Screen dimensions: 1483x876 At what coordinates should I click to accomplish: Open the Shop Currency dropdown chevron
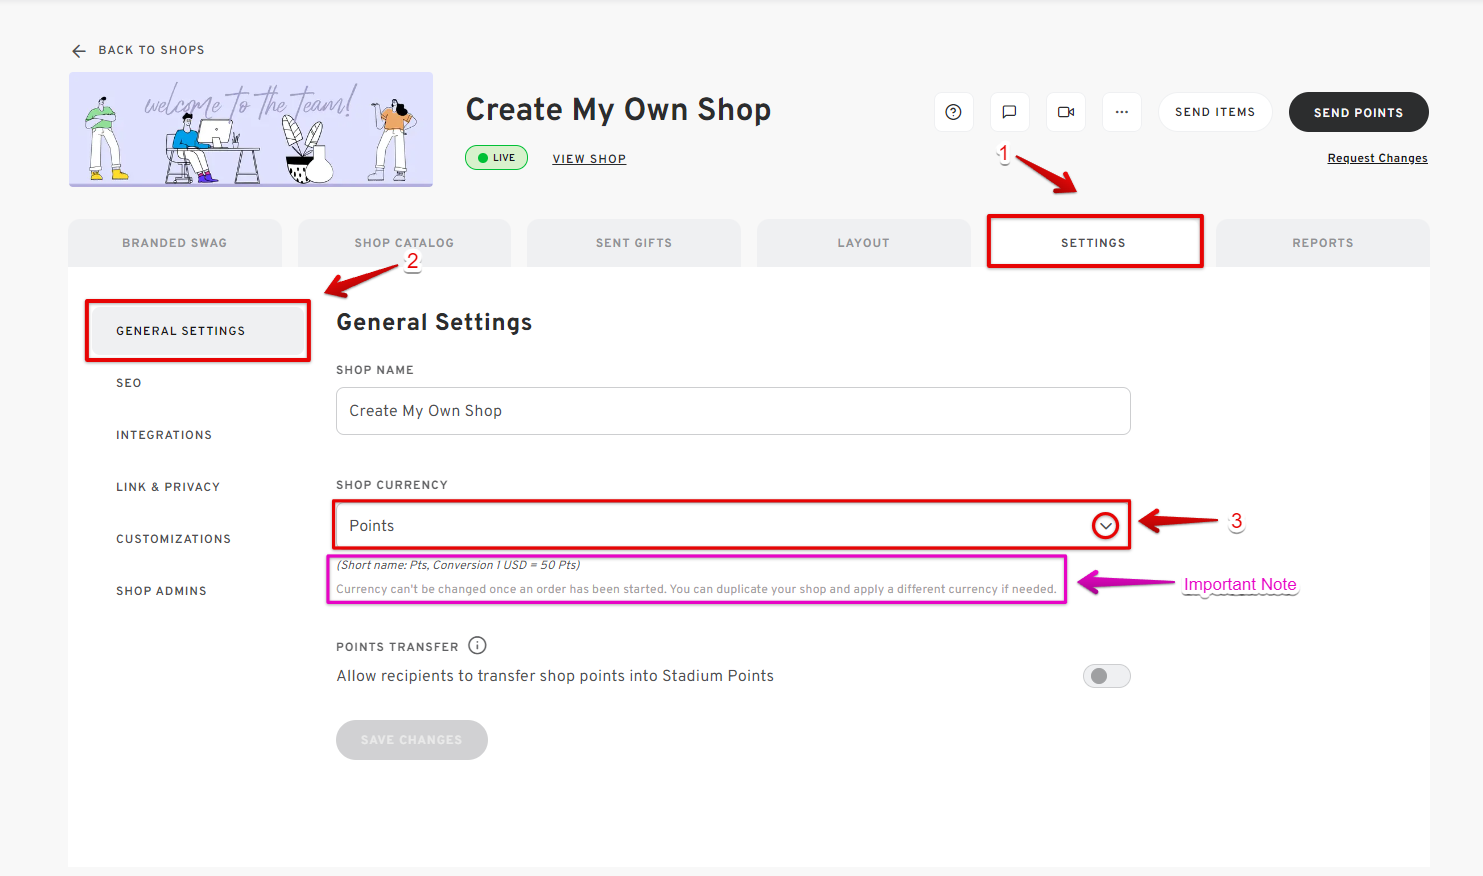tap(1105, 524)
